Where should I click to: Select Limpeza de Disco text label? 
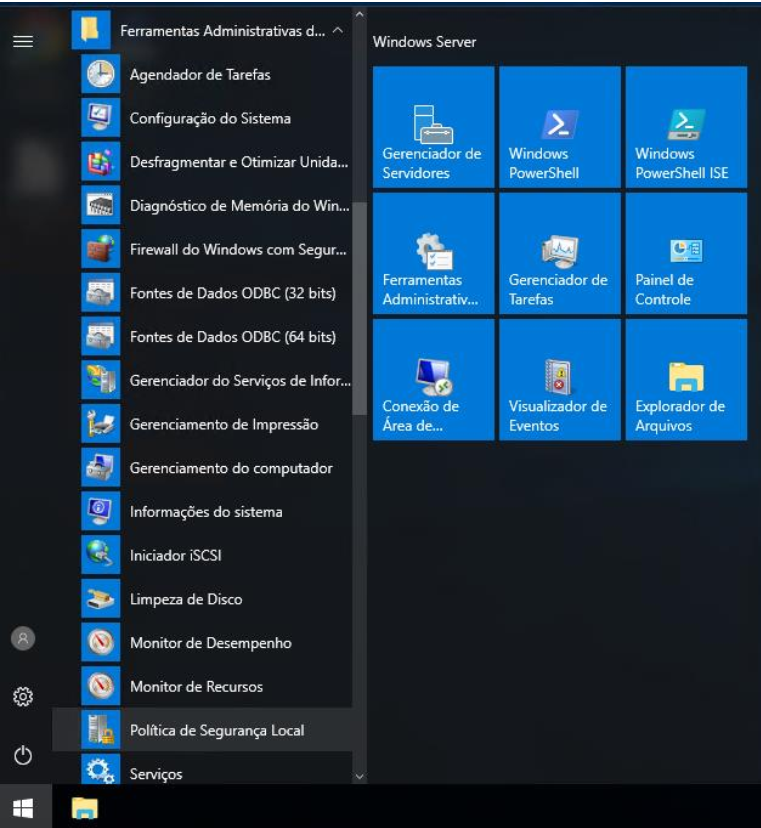click(186, 599)
